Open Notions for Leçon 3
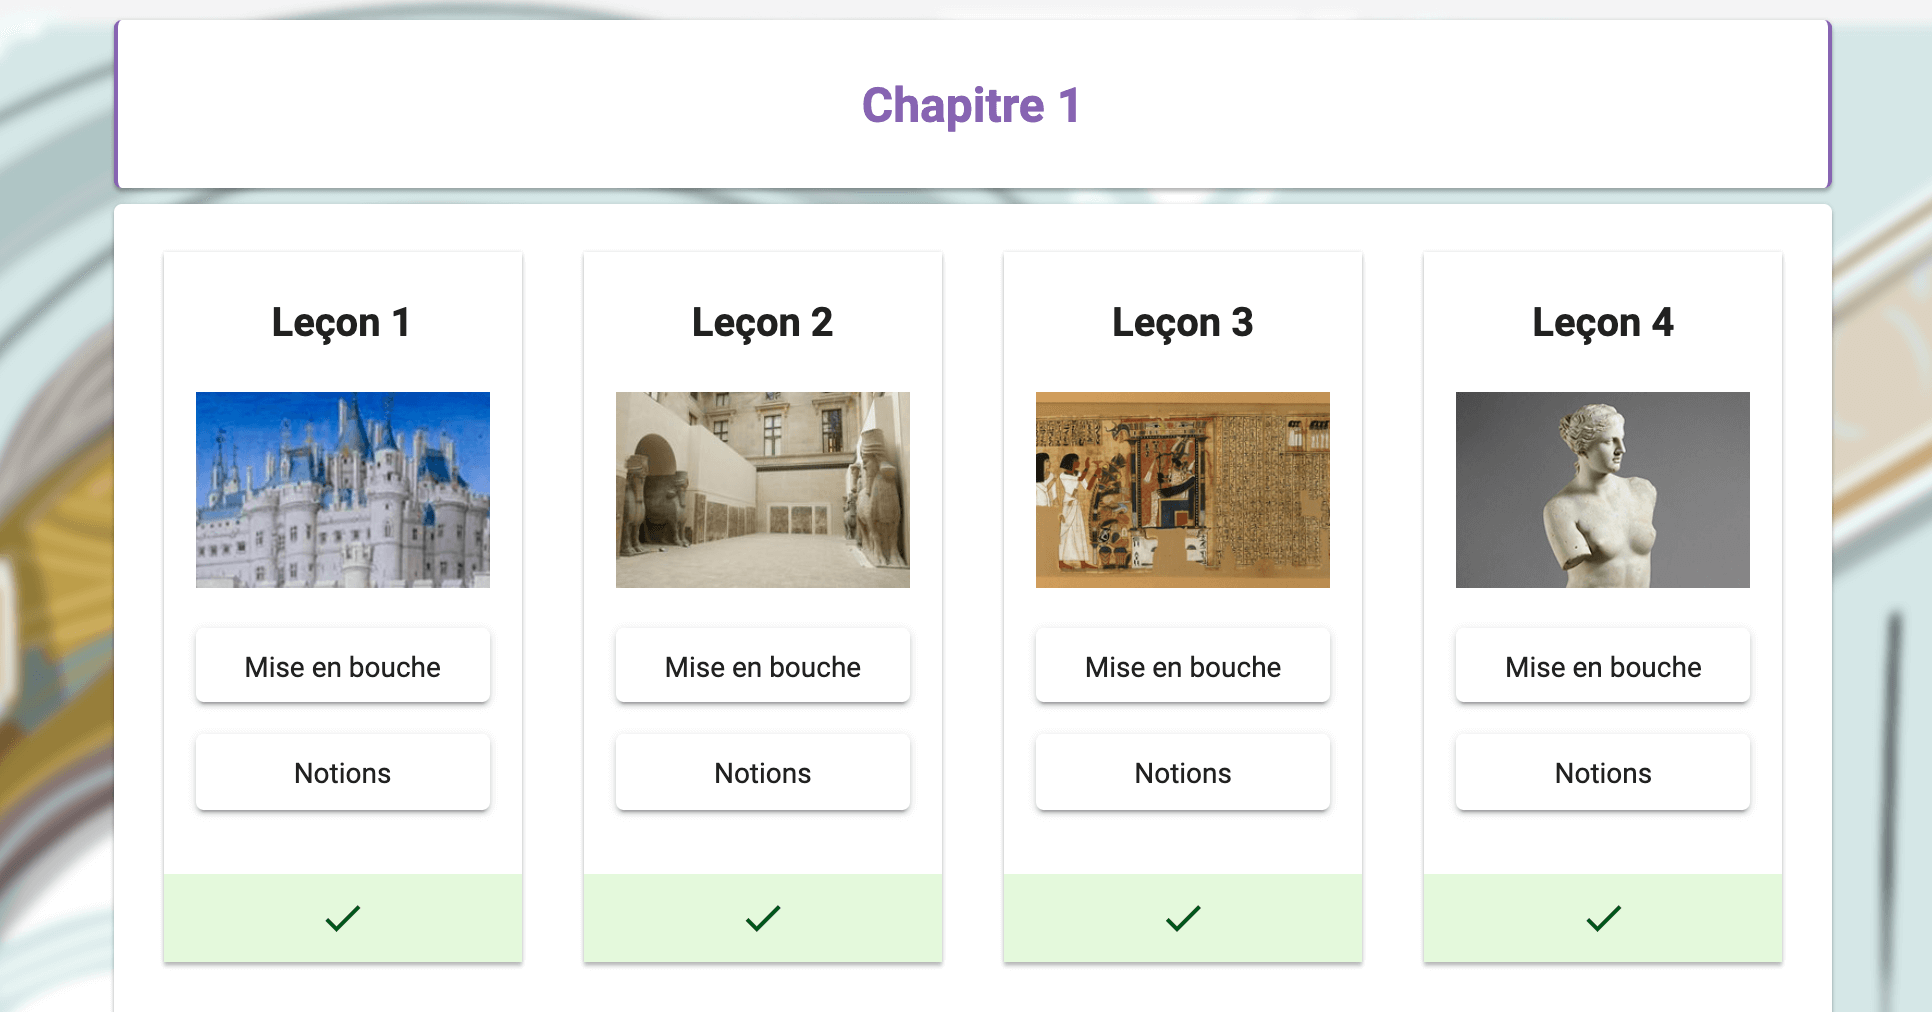This screenshot has height=1012, width=1932. click(x=1182, y=772)
